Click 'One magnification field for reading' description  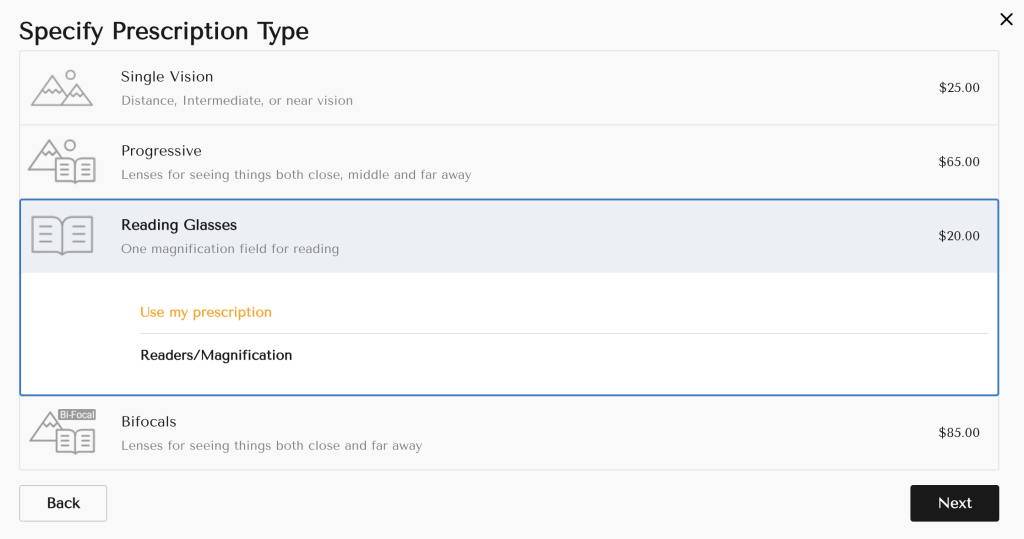click(230, 249)
